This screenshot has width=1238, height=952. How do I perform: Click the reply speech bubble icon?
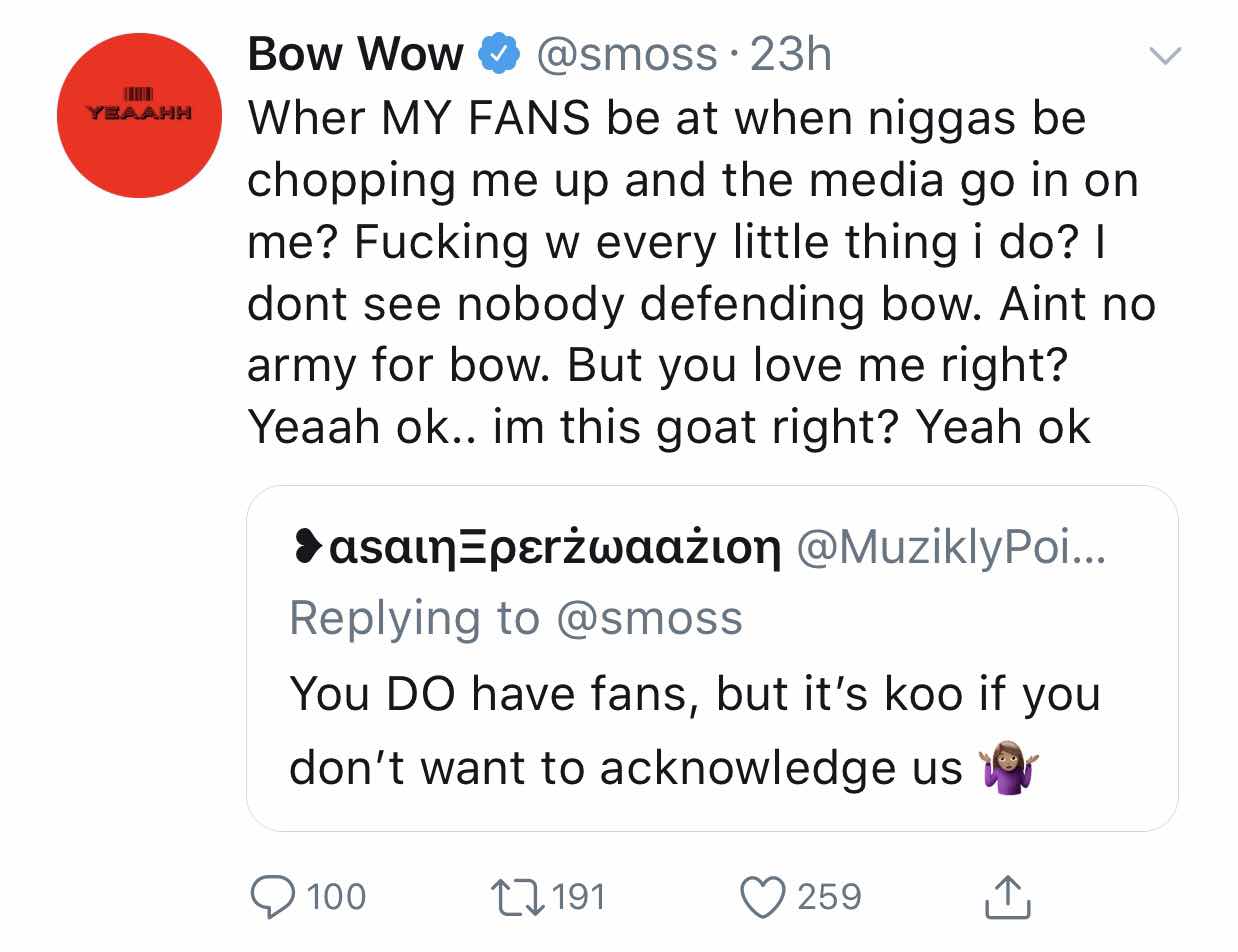(x=270, y=897)
